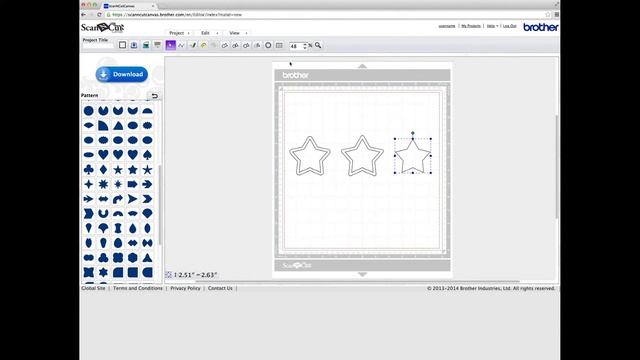The height and width of the screenshot is (360, 640).
Task: Open Terms and Conditions link
Action: [x=138, y=288]
